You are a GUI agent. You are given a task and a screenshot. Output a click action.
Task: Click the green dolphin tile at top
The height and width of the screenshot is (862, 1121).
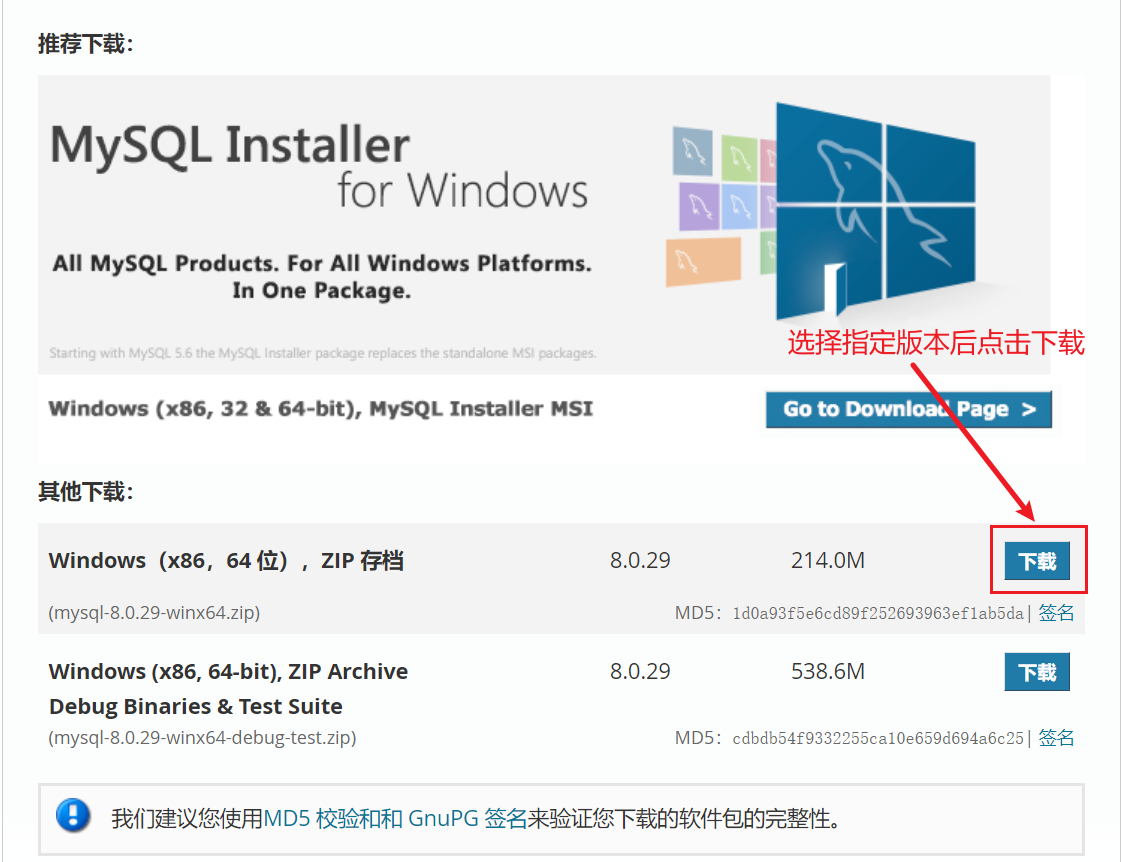pyautogui.click(x=739, y=158)
